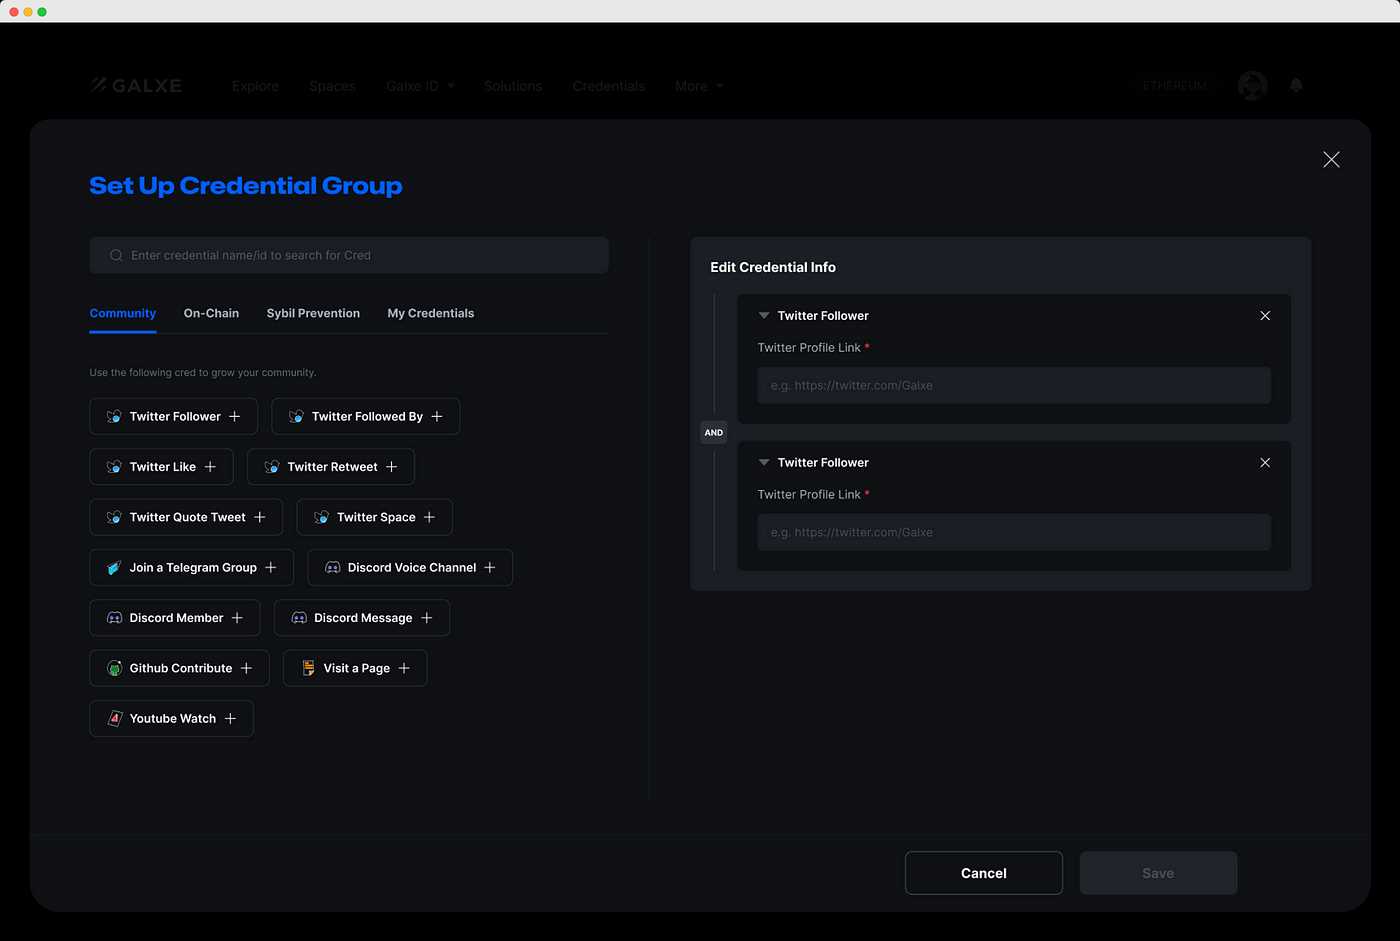Click the Set Up Credential Group title

coord(246,185)
